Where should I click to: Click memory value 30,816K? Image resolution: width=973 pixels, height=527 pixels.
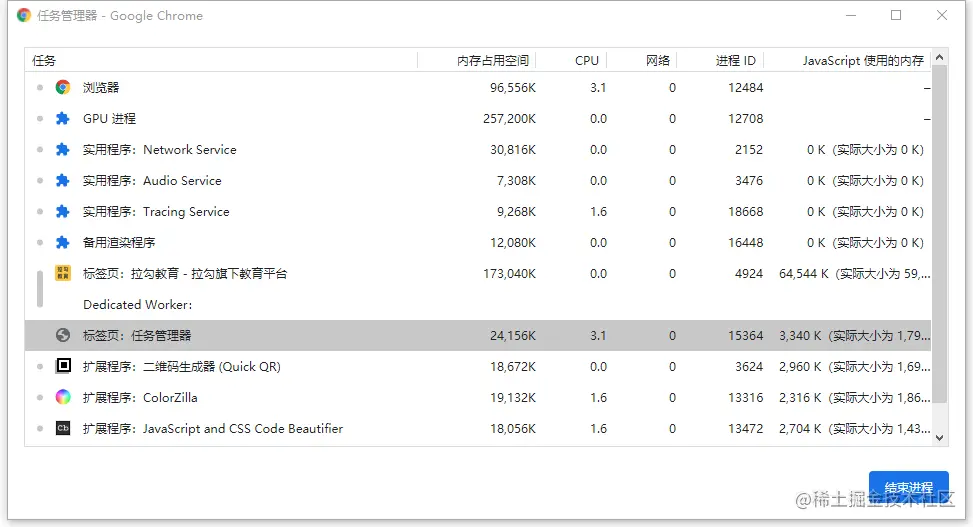tap(513, 150)
